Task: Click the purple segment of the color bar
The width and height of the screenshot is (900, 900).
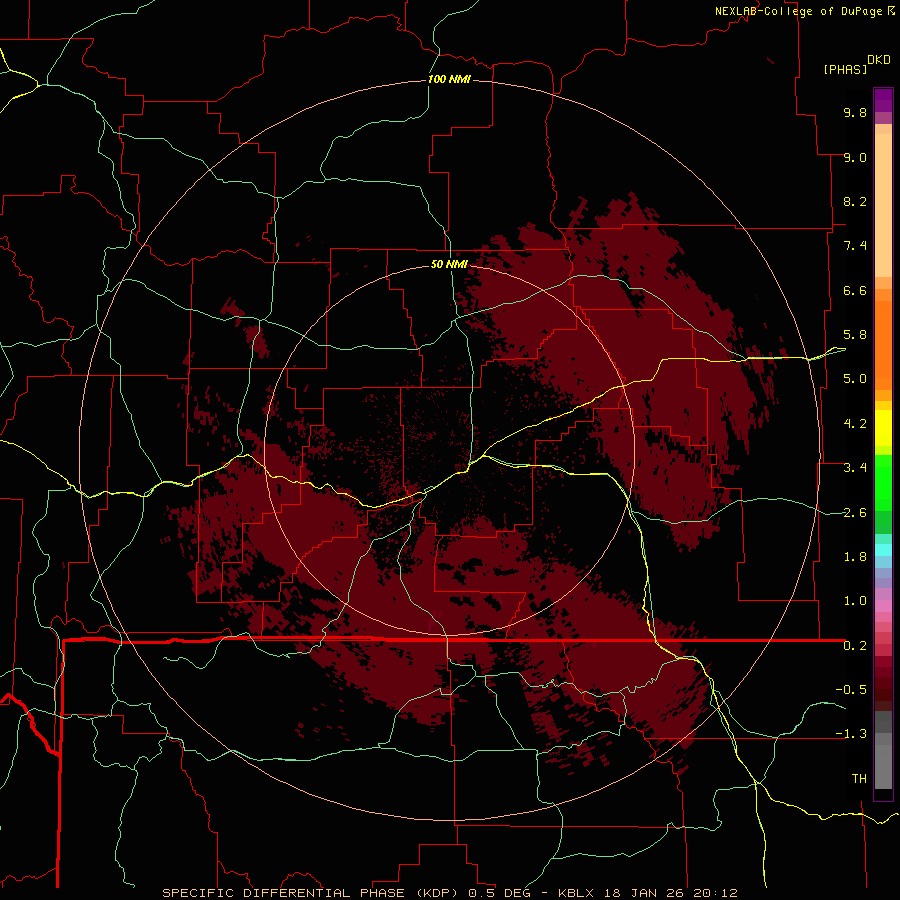Action: [883, 100]
